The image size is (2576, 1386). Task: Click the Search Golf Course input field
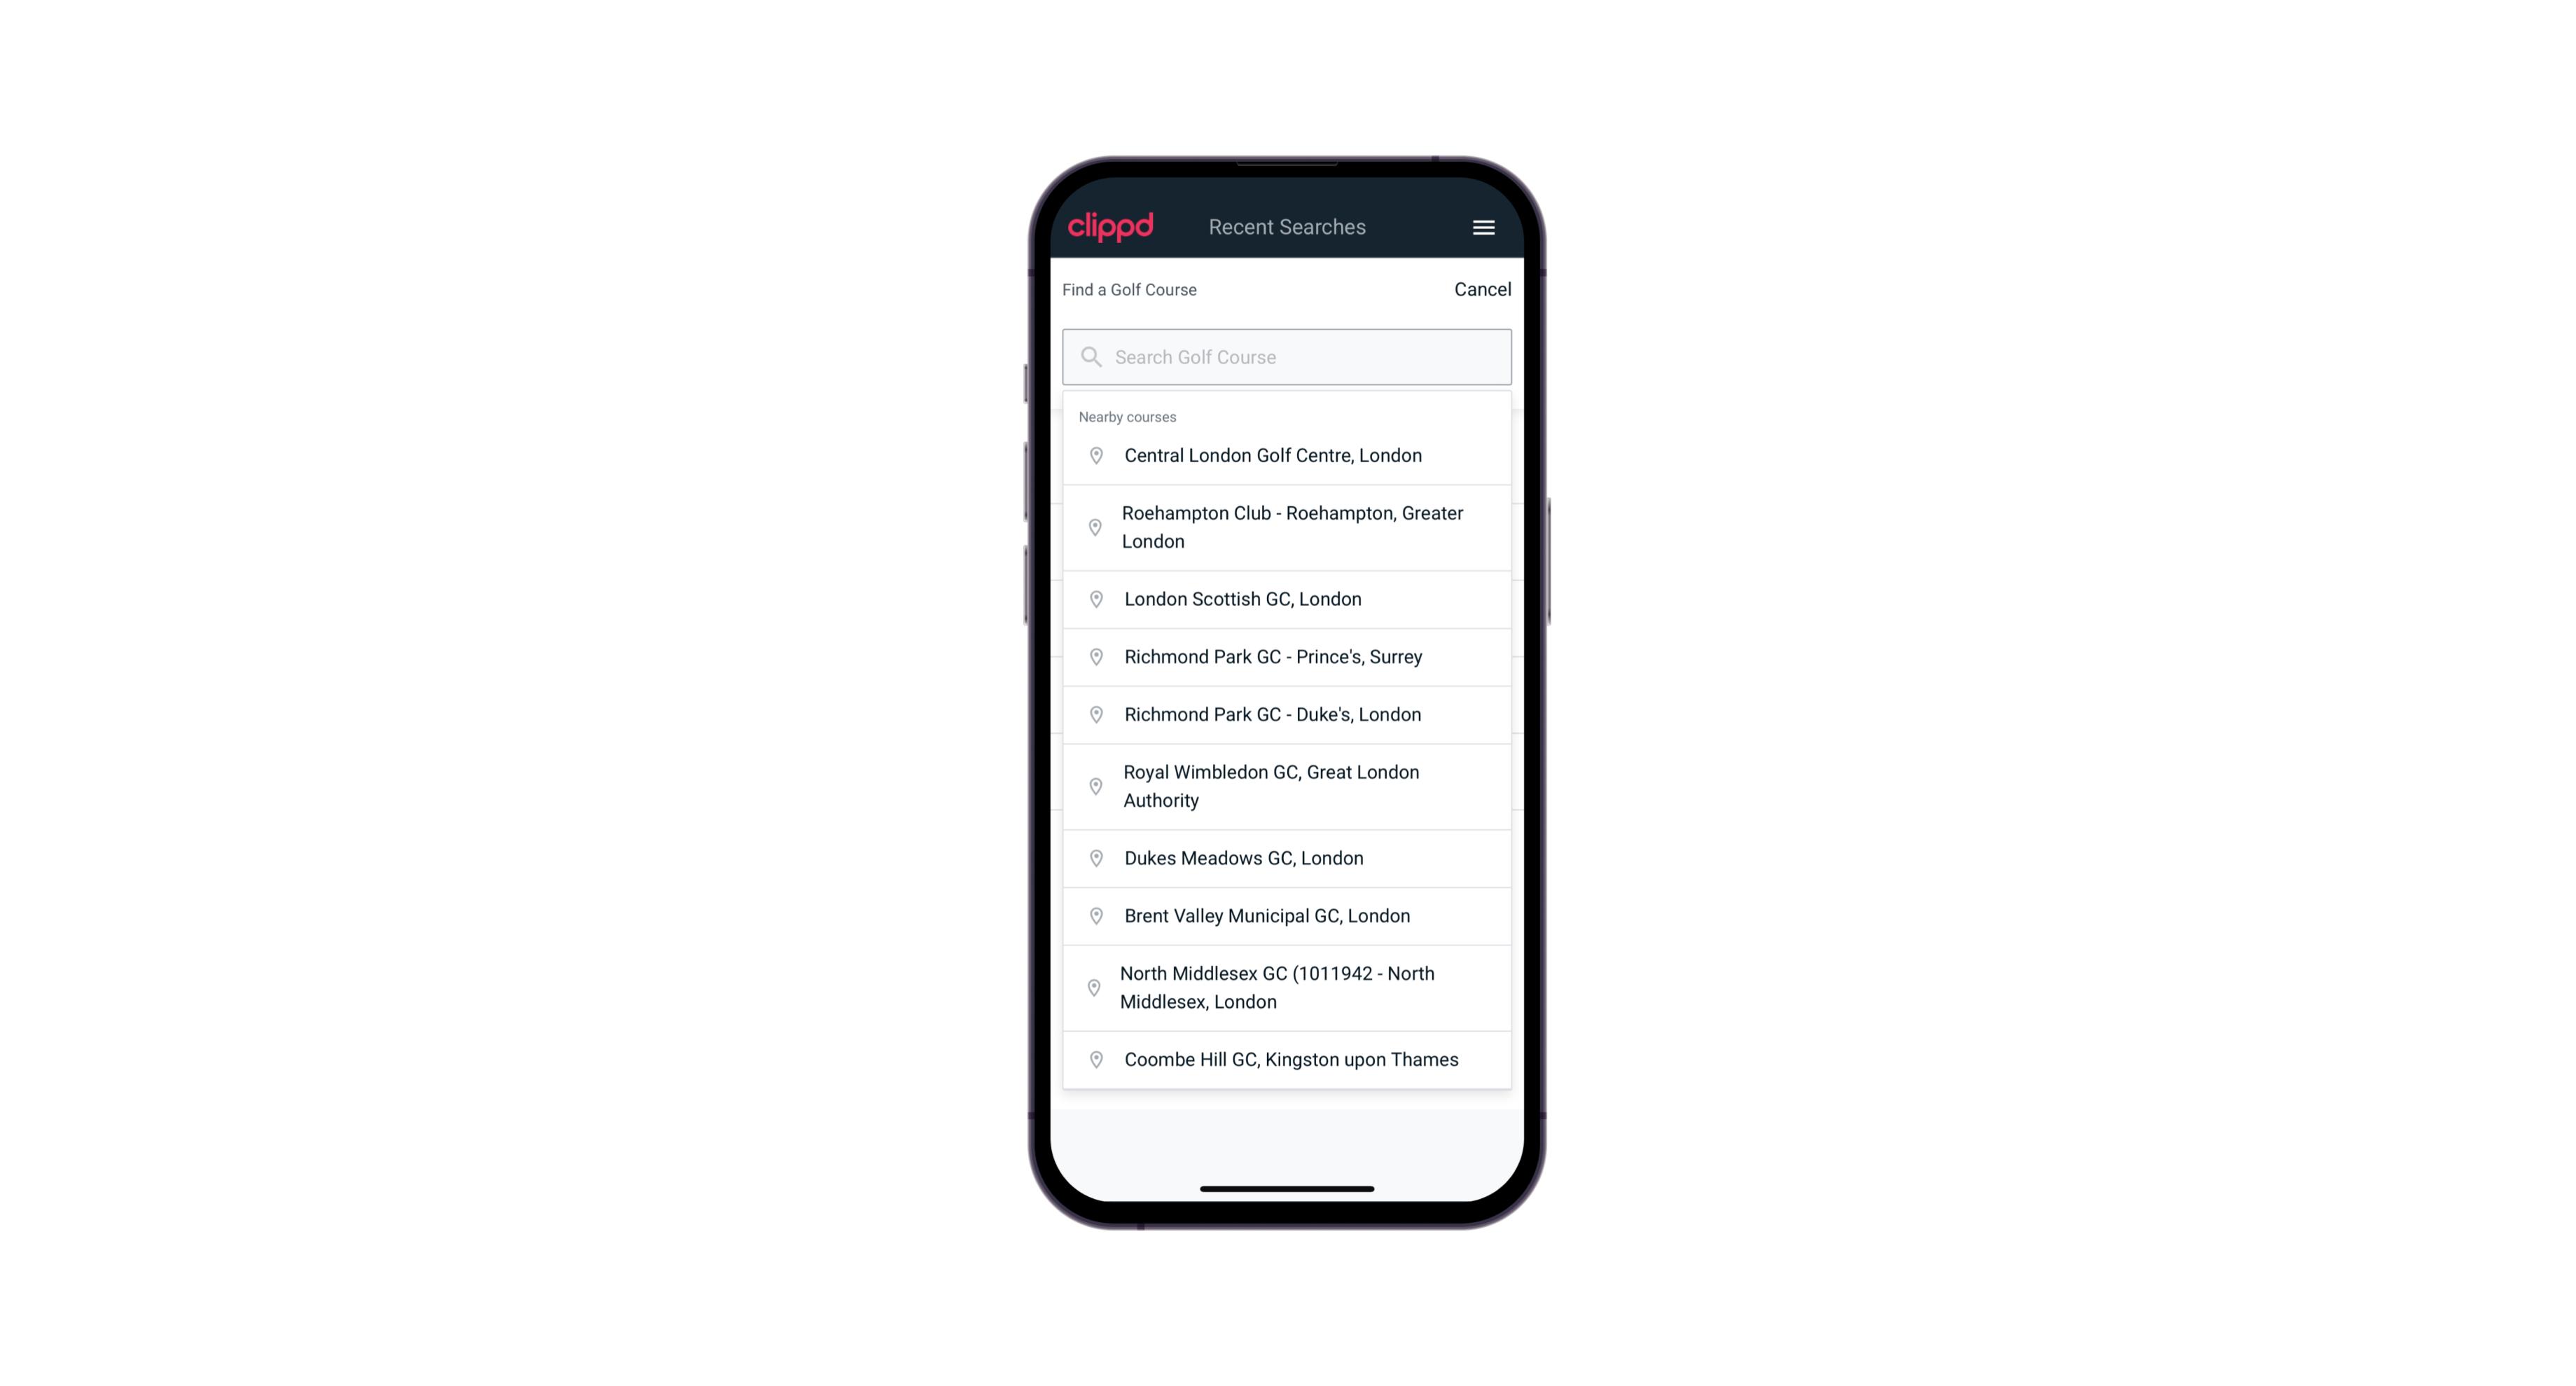[1287, 355]
